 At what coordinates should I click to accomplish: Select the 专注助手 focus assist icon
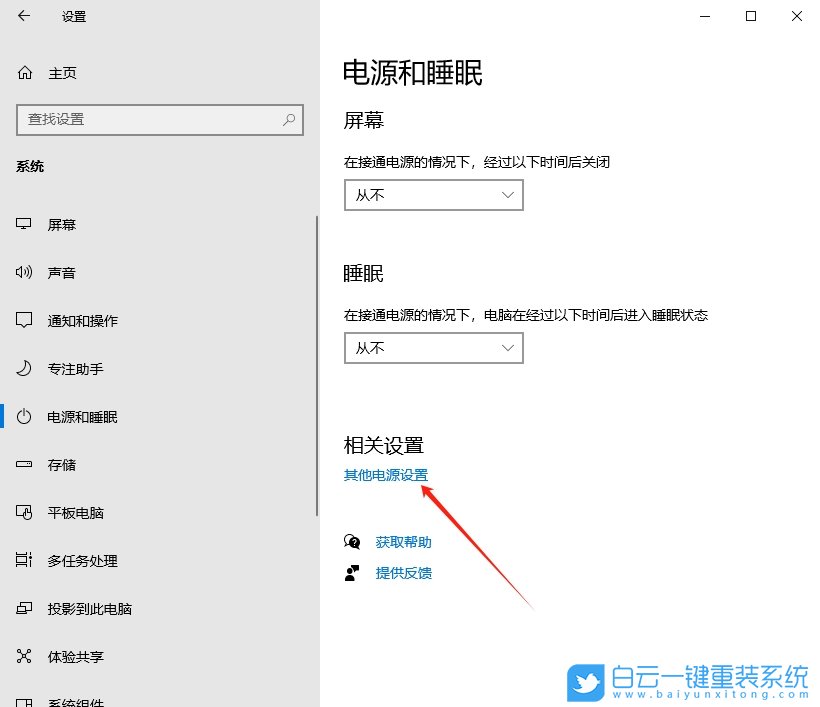point(24,368)
